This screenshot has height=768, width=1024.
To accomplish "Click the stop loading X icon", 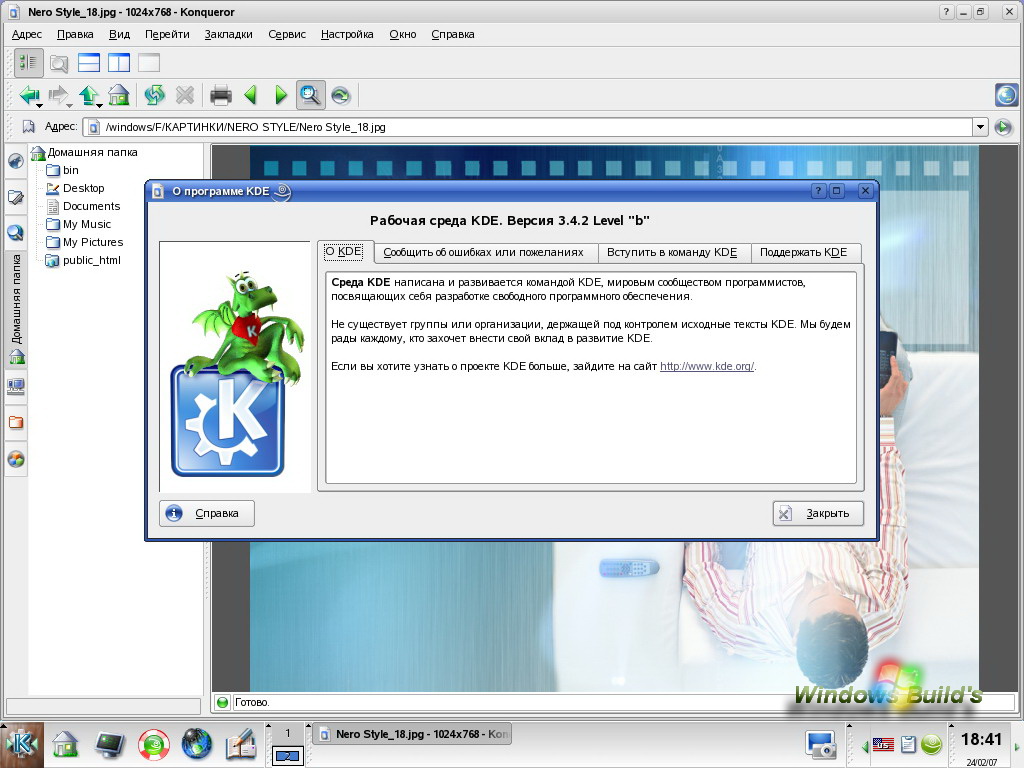I will pos(185,95).
